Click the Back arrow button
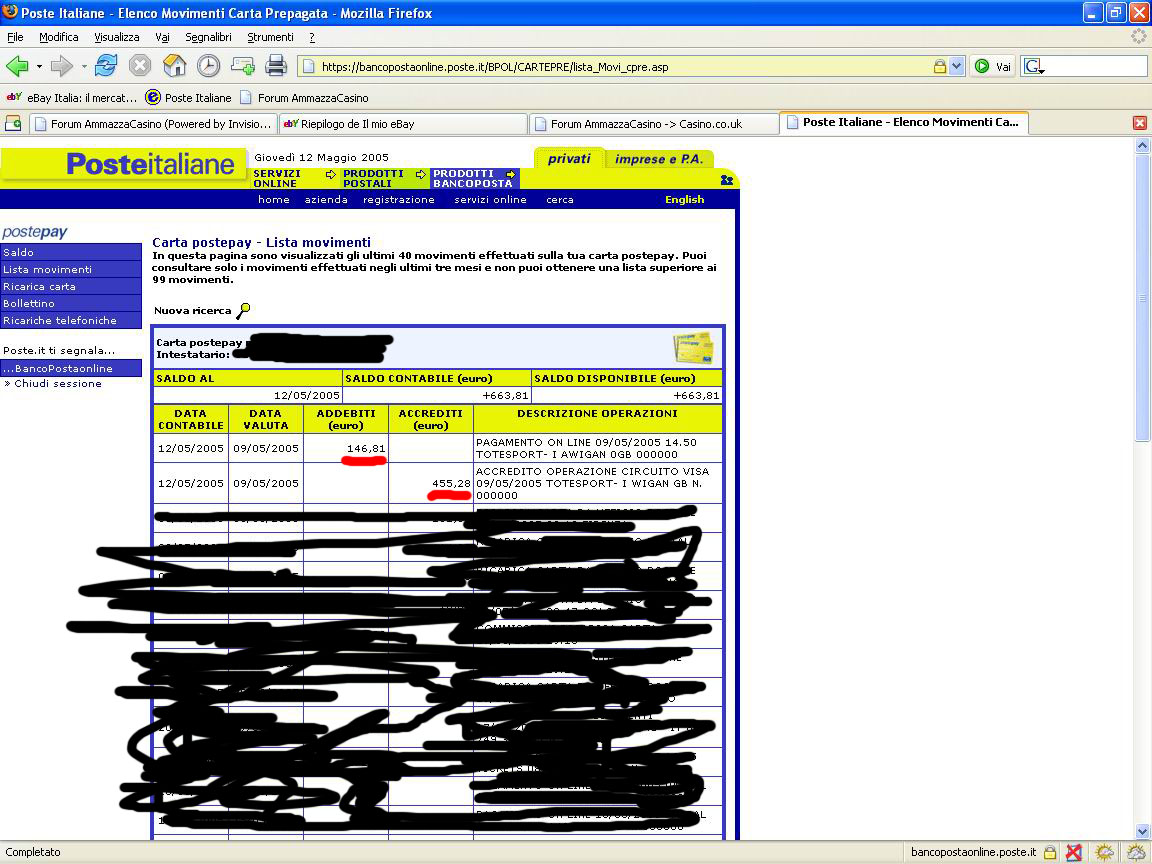 point(17,66)
